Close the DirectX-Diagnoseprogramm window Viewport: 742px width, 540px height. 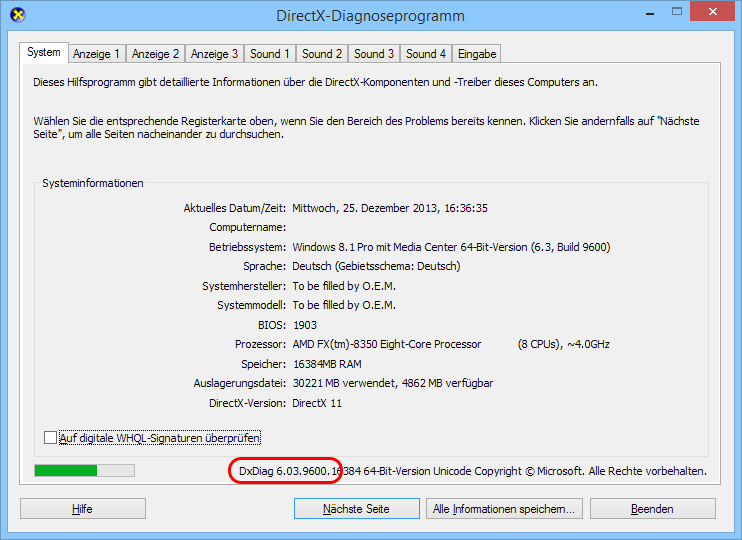pyautogui.click(x=712, y=12)
